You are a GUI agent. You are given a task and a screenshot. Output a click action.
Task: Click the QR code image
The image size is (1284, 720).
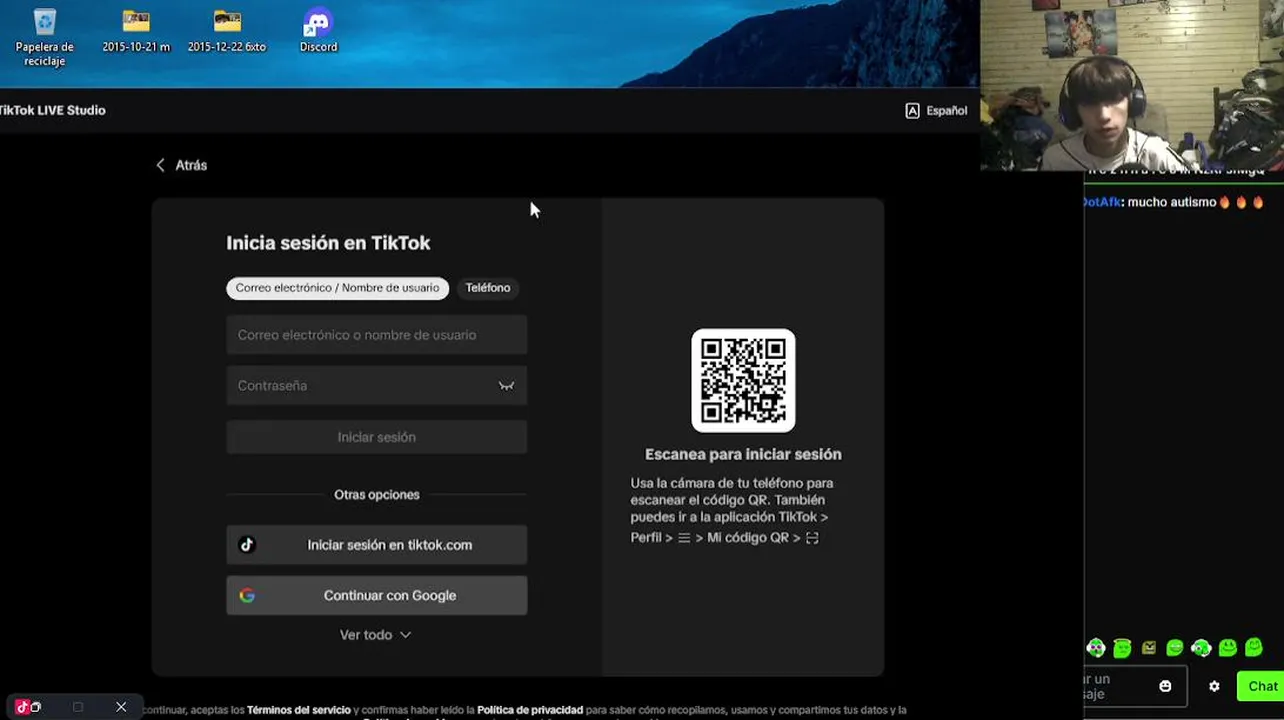pyautogui.click(x=743, y=381)
